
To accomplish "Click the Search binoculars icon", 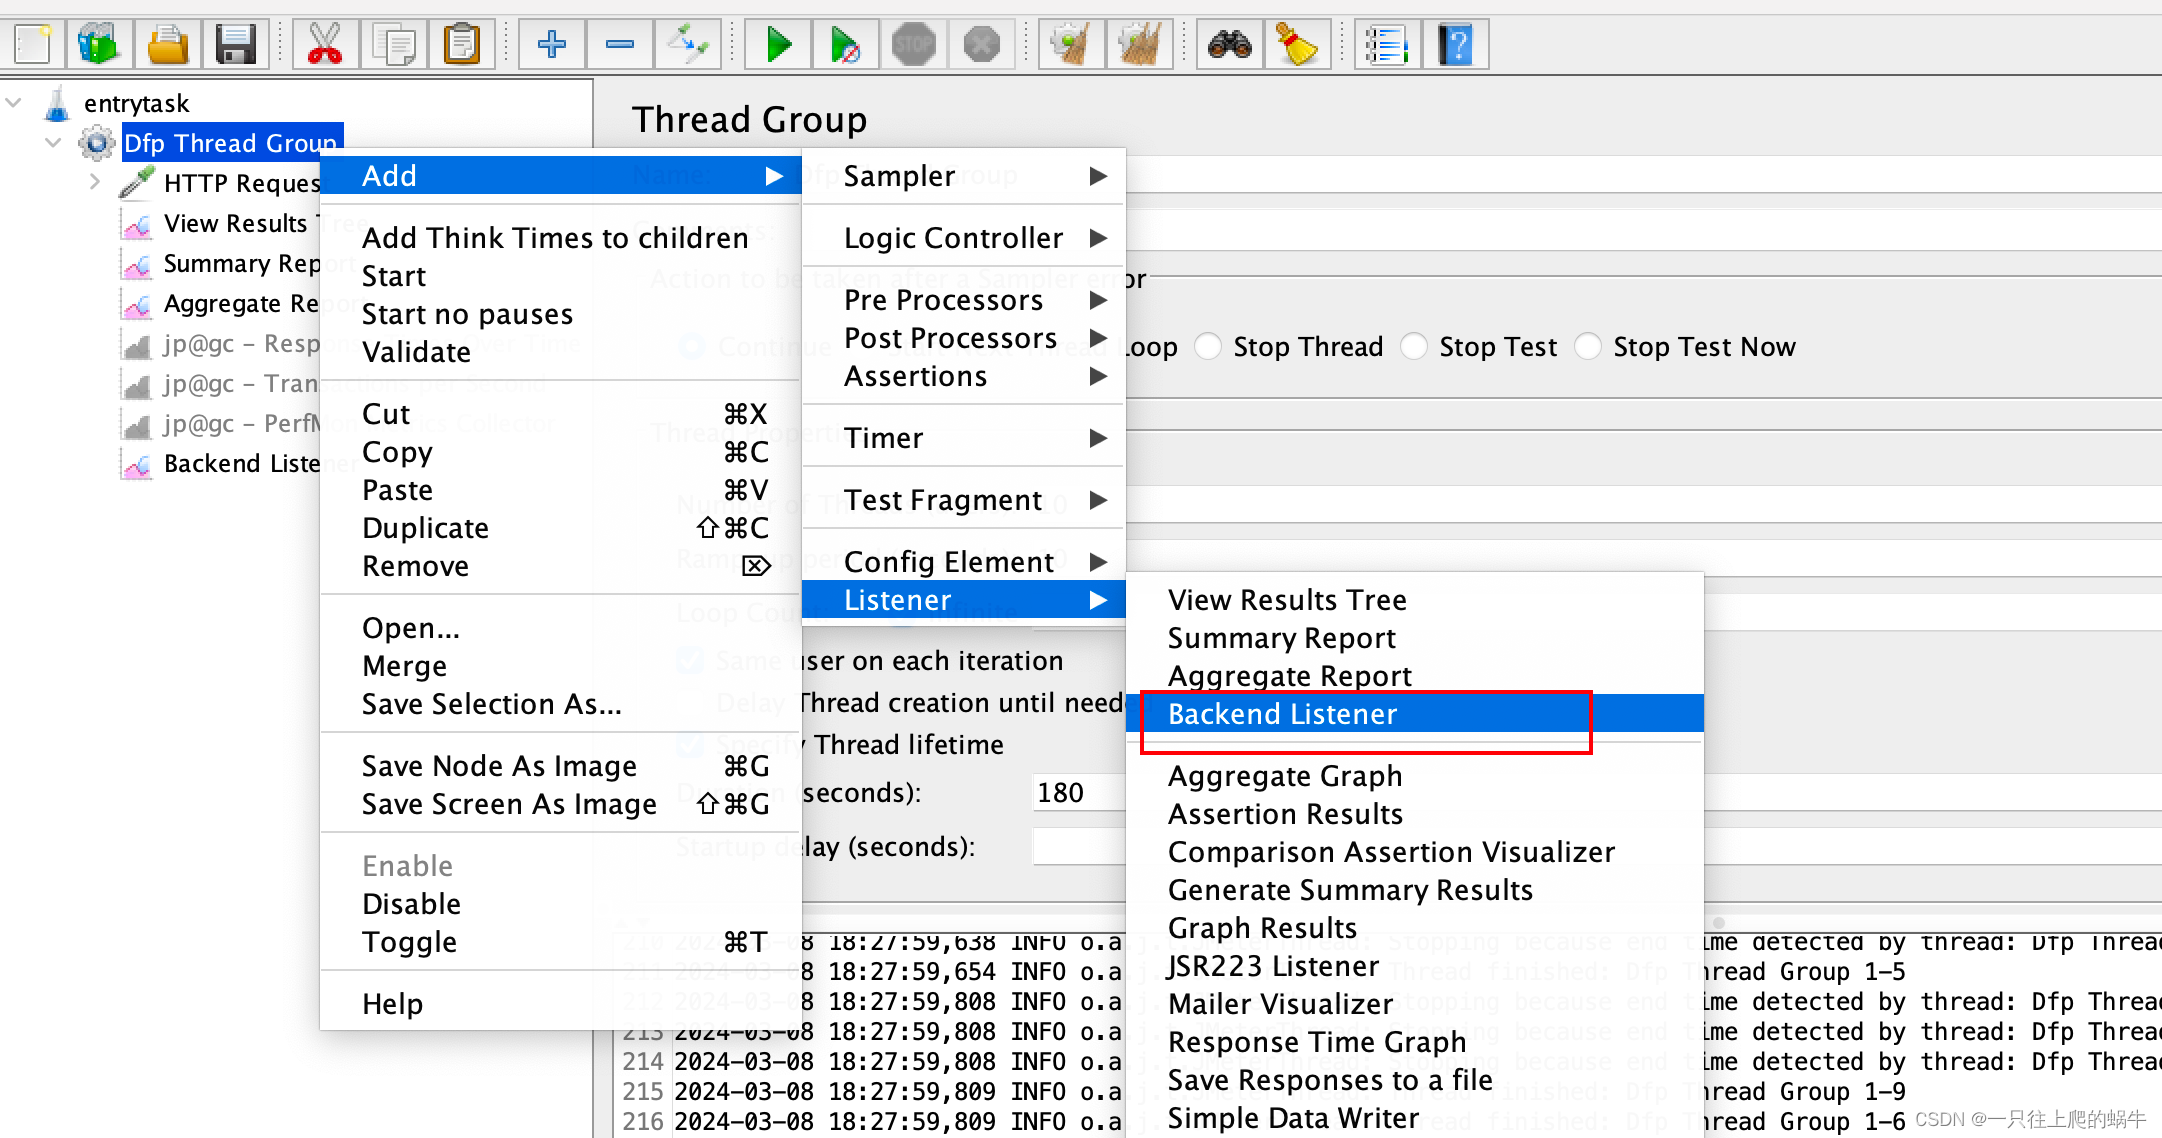I will pyautogui.click(x=1229, y=44).
